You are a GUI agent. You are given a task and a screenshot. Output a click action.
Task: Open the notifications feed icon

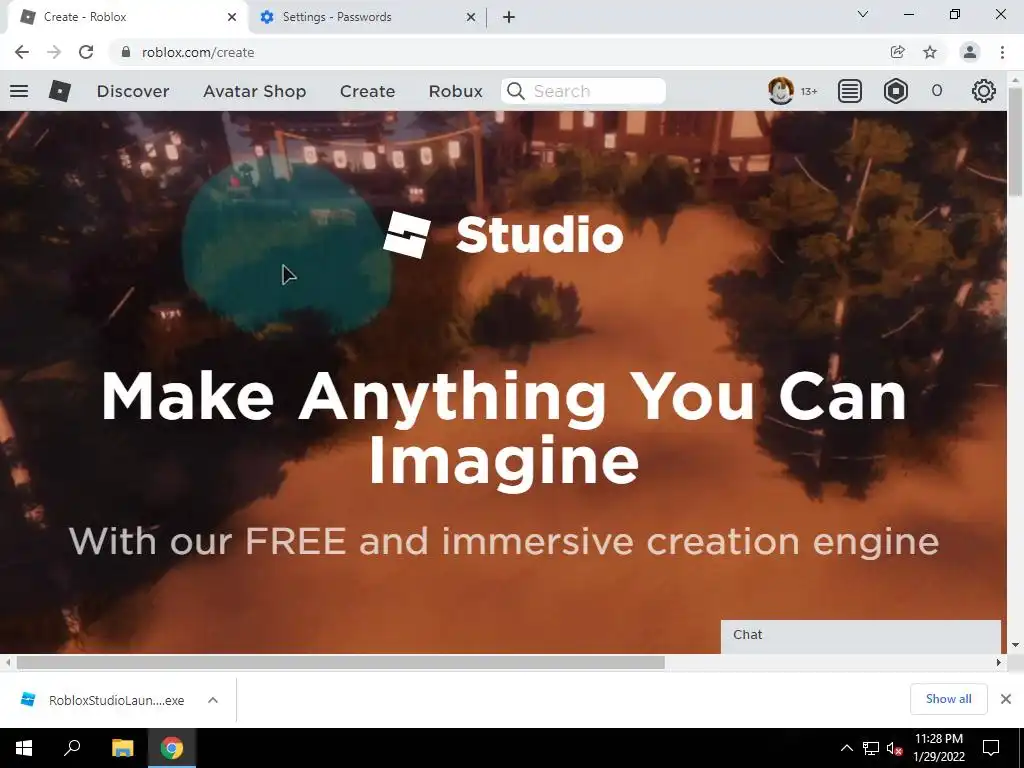849,91
